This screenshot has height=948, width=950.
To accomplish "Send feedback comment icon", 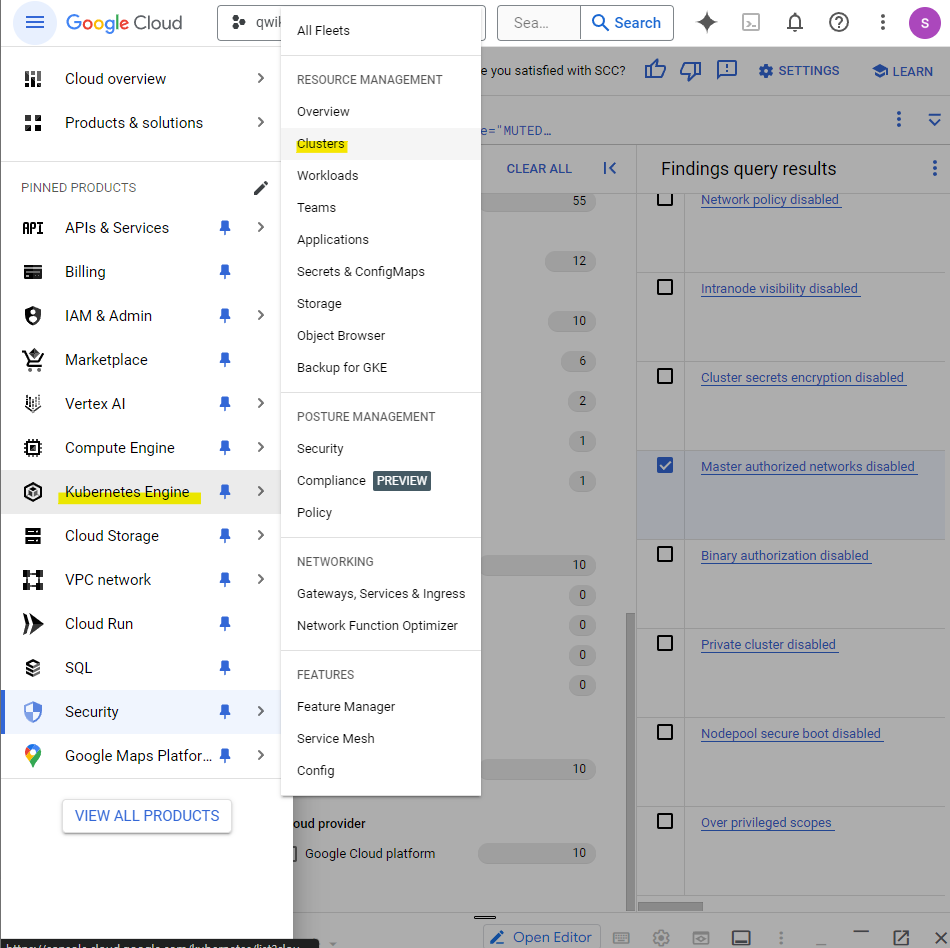I will click(x=726, y=70).
